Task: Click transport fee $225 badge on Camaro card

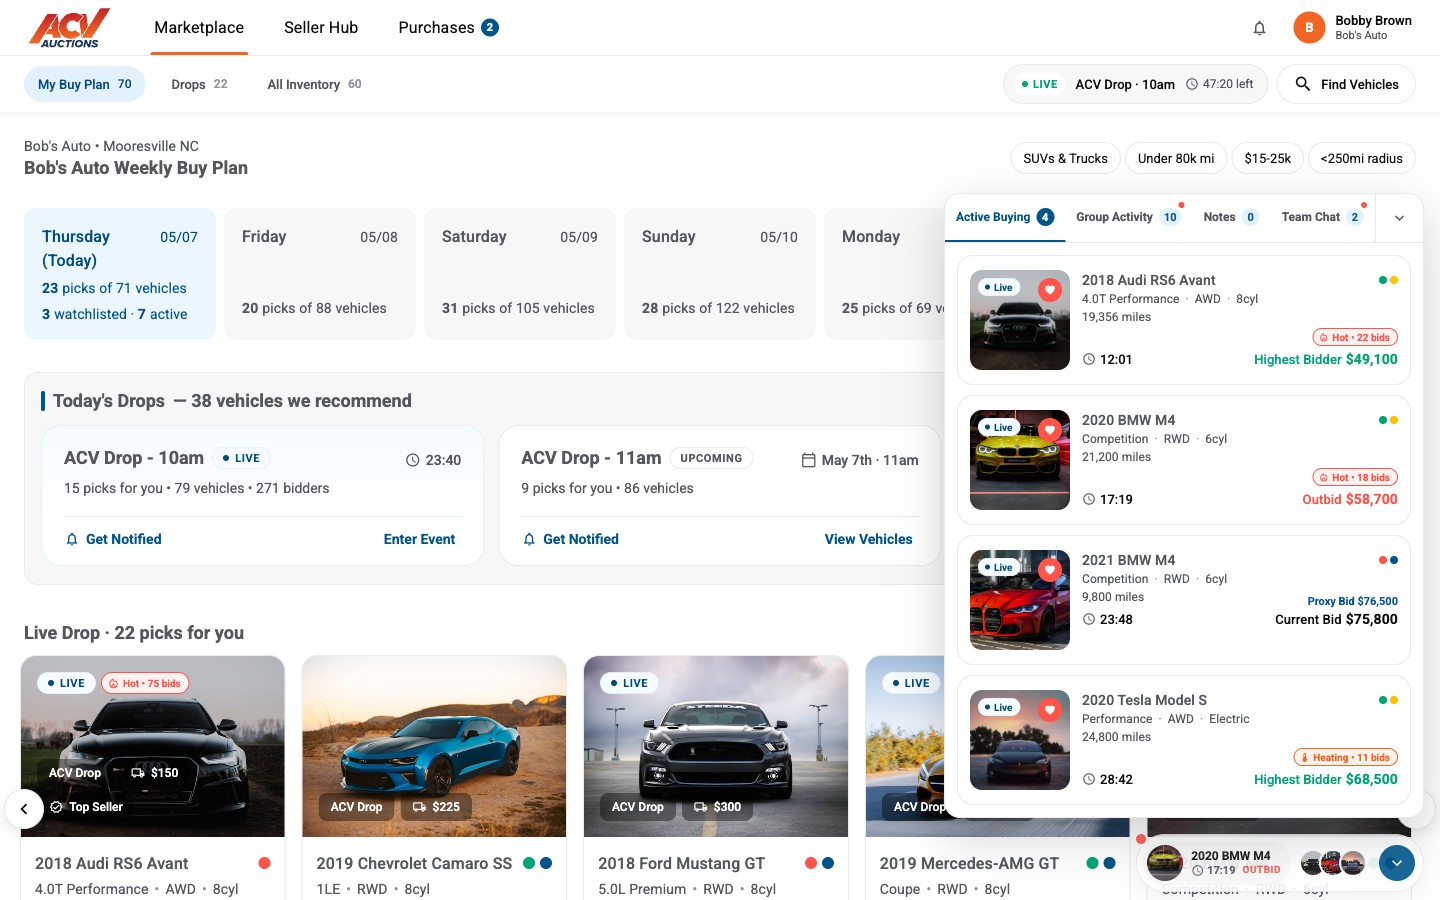Action: click(x=436, y=807)
